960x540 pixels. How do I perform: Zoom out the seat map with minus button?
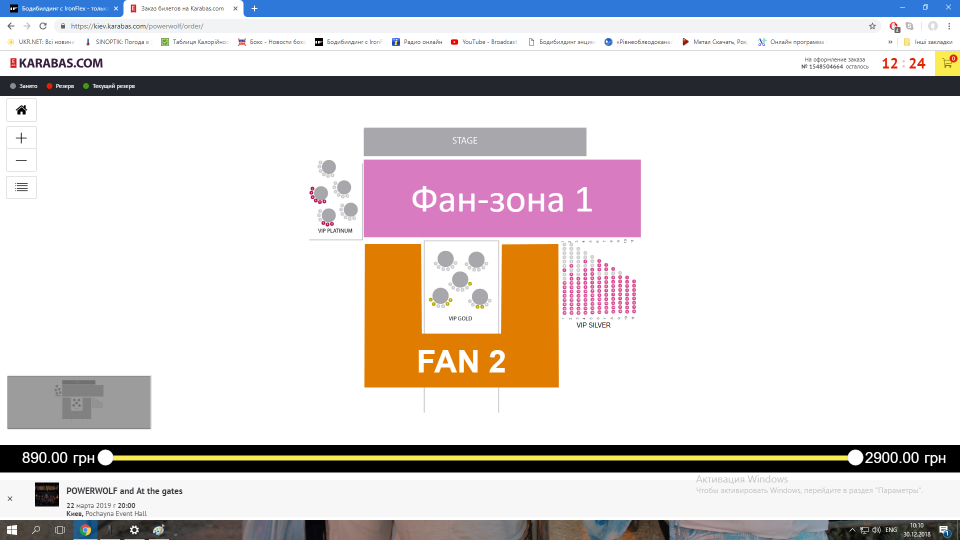click(21, 160)
